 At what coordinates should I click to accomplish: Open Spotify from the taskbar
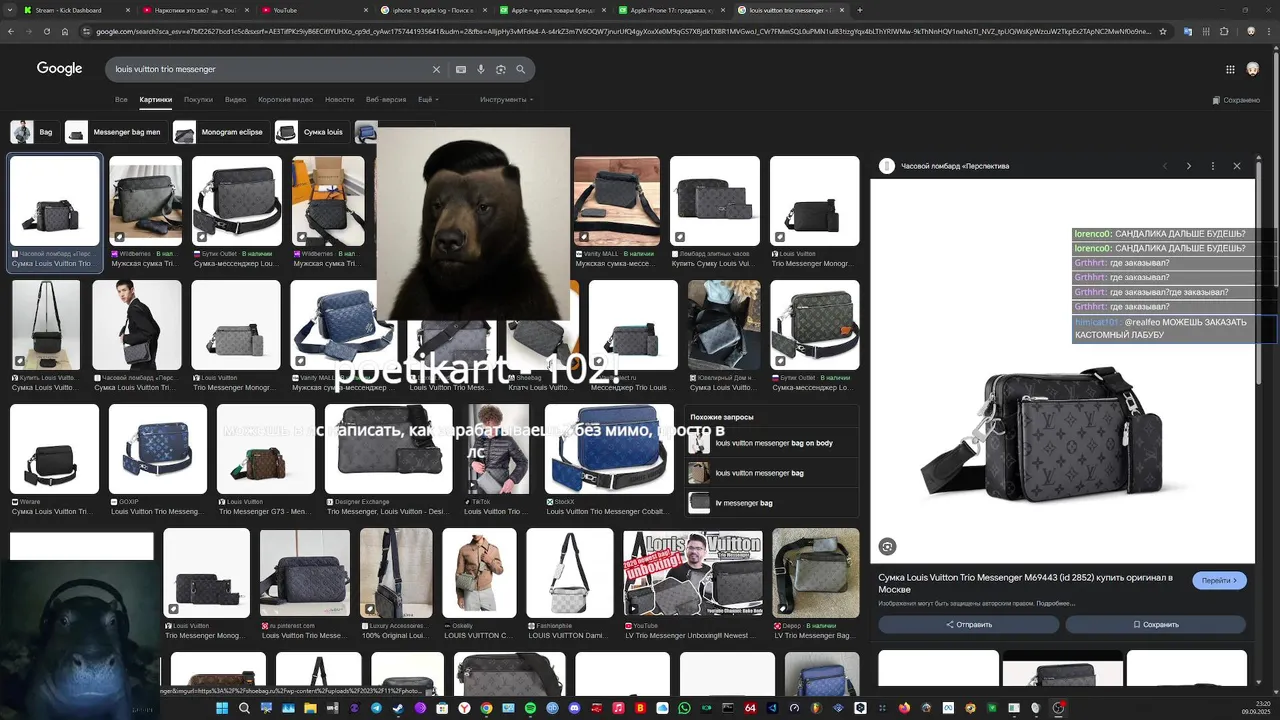click(x=530, y=708)
